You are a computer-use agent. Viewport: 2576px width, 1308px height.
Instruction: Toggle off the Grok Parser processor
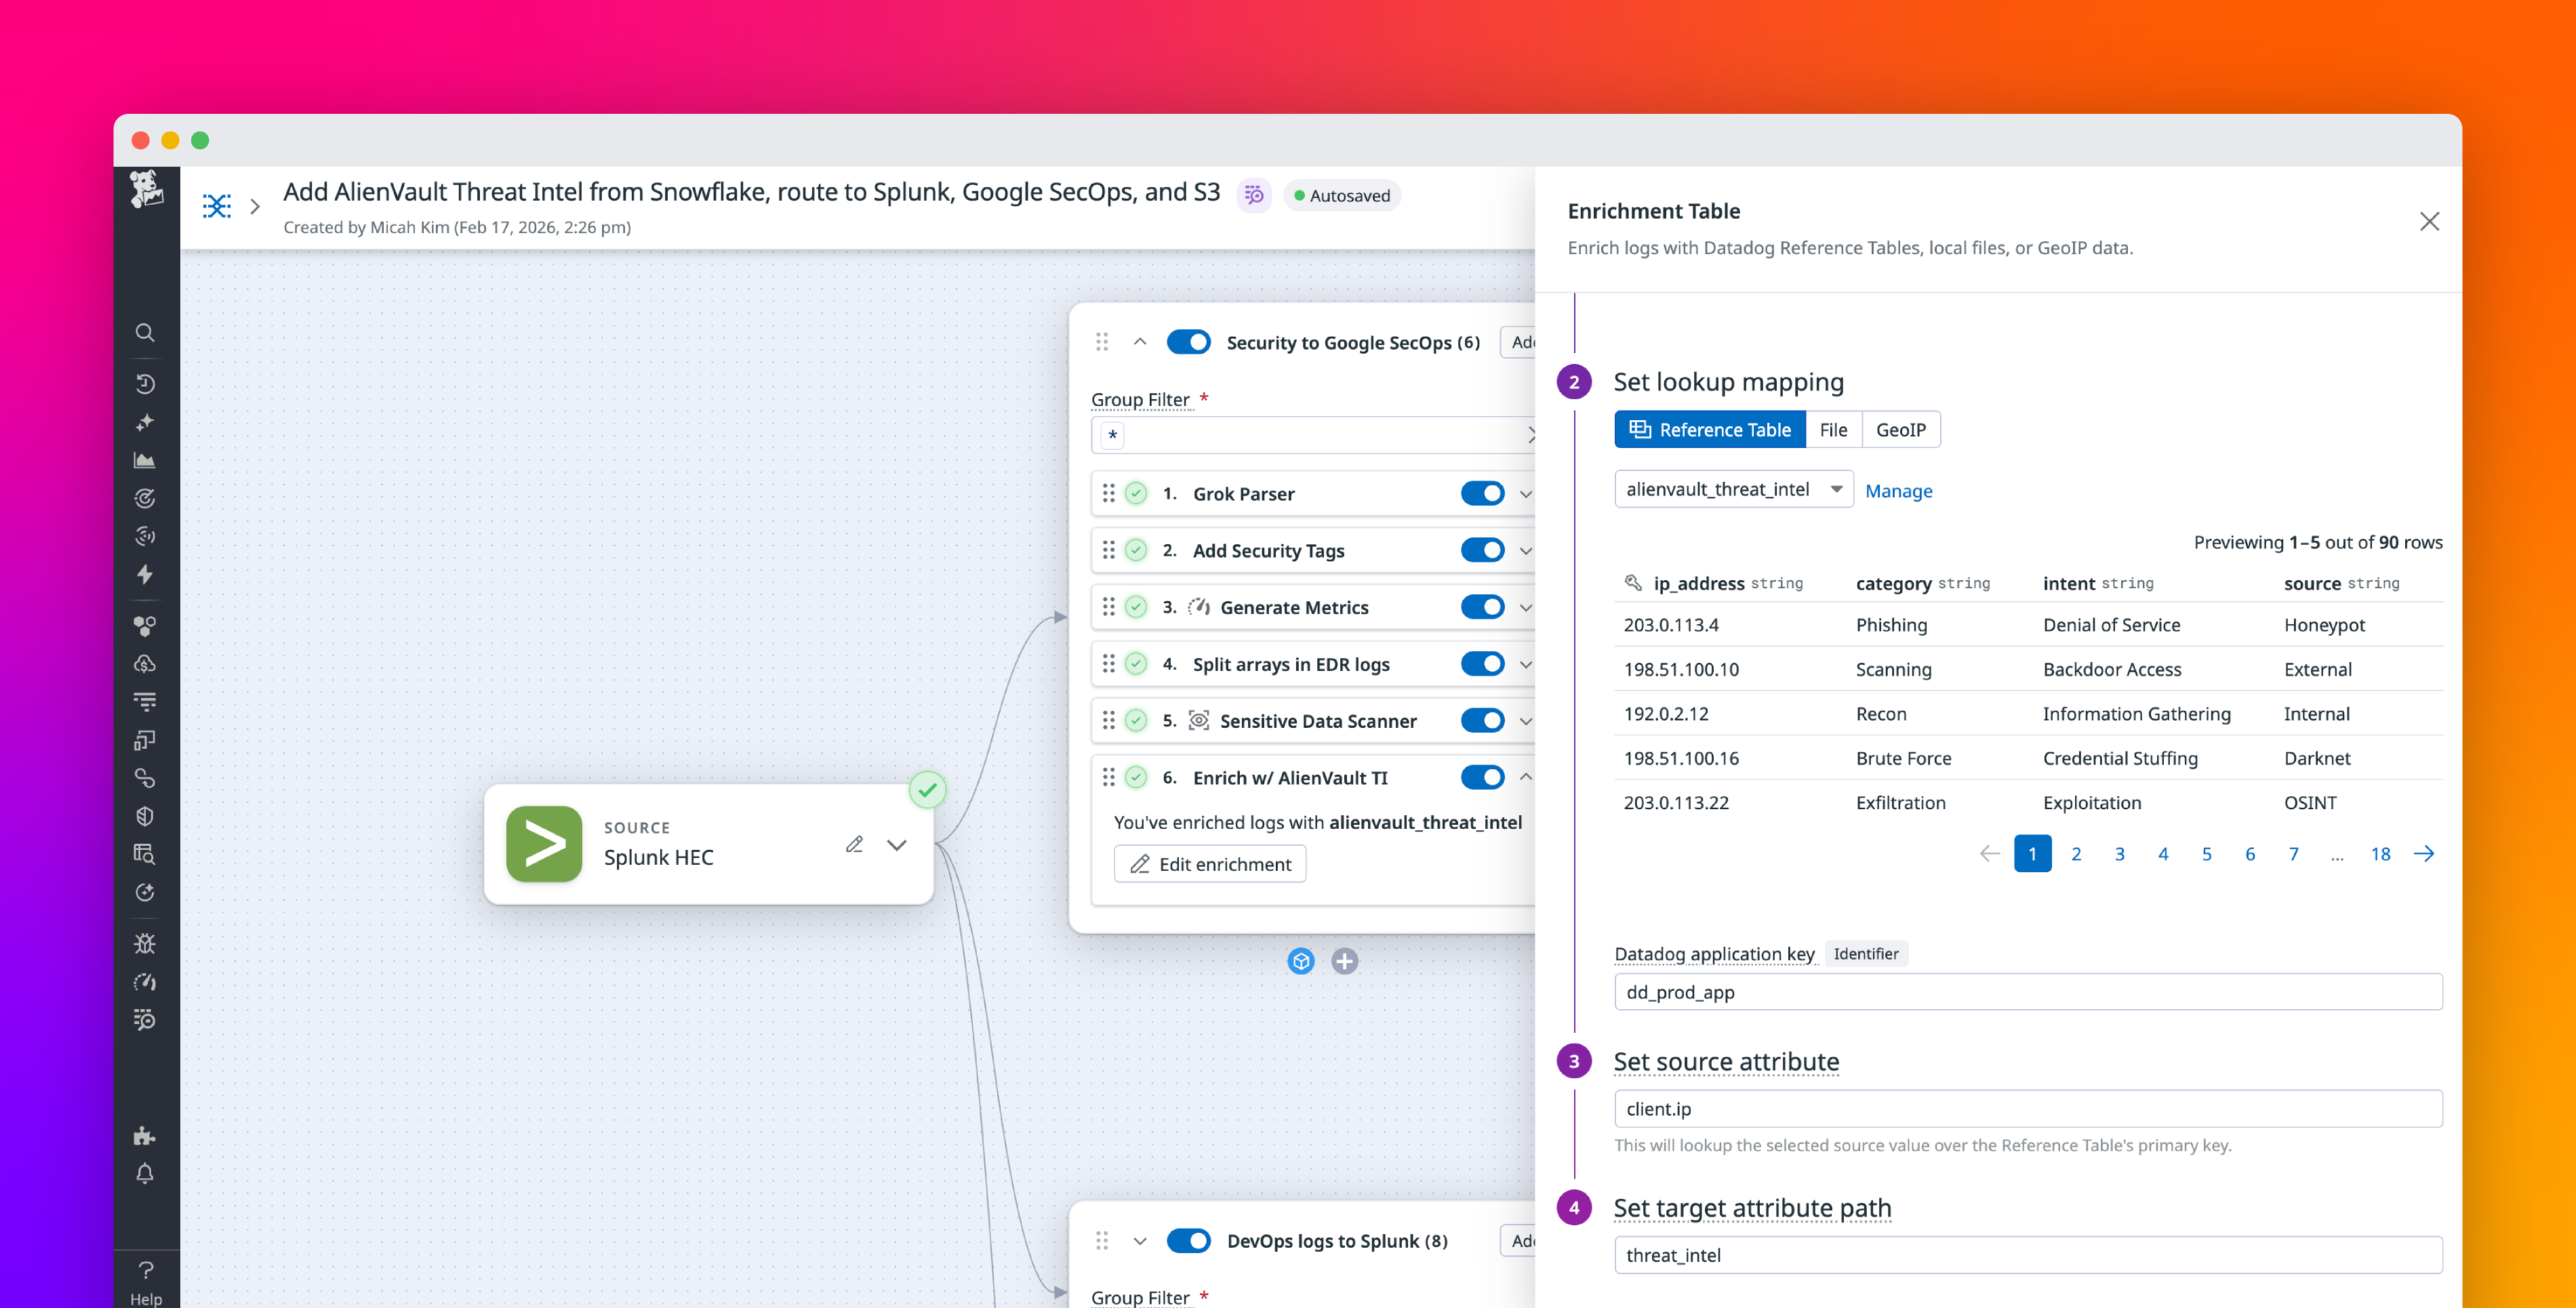tap(1482, 493)
